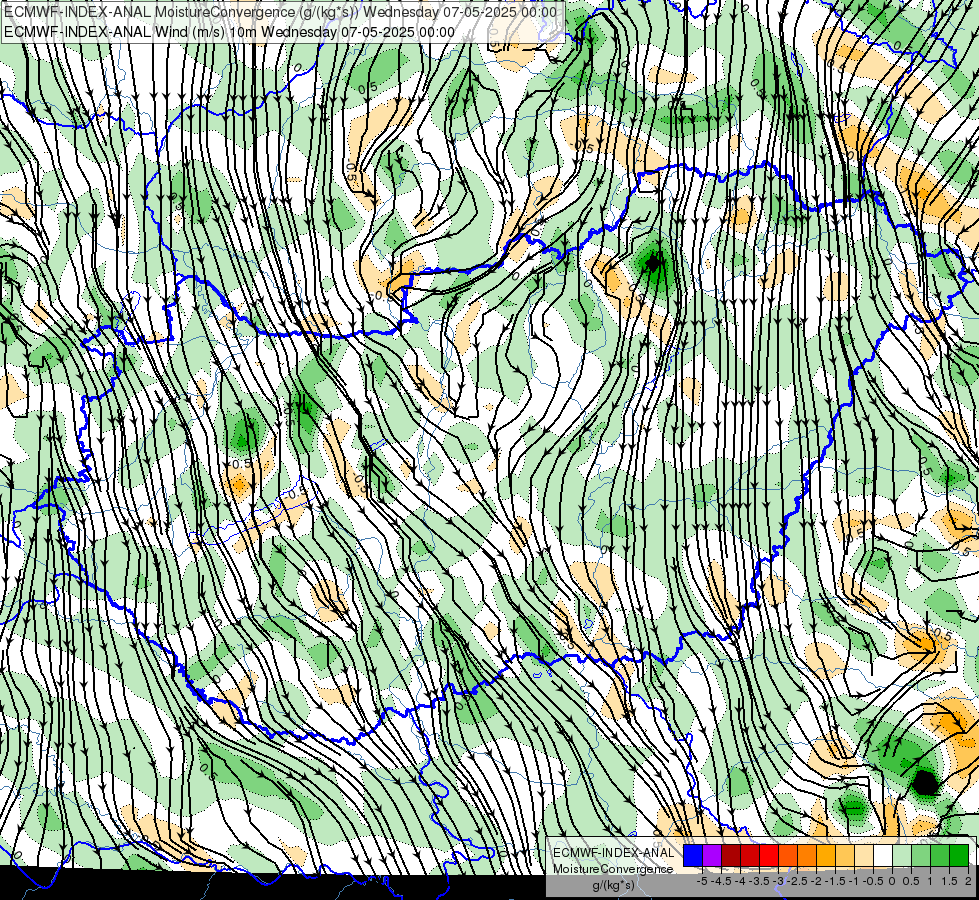979x900 pixels.
Task: Click the legend scale value -4.5
Action: (x=721, y=881)
